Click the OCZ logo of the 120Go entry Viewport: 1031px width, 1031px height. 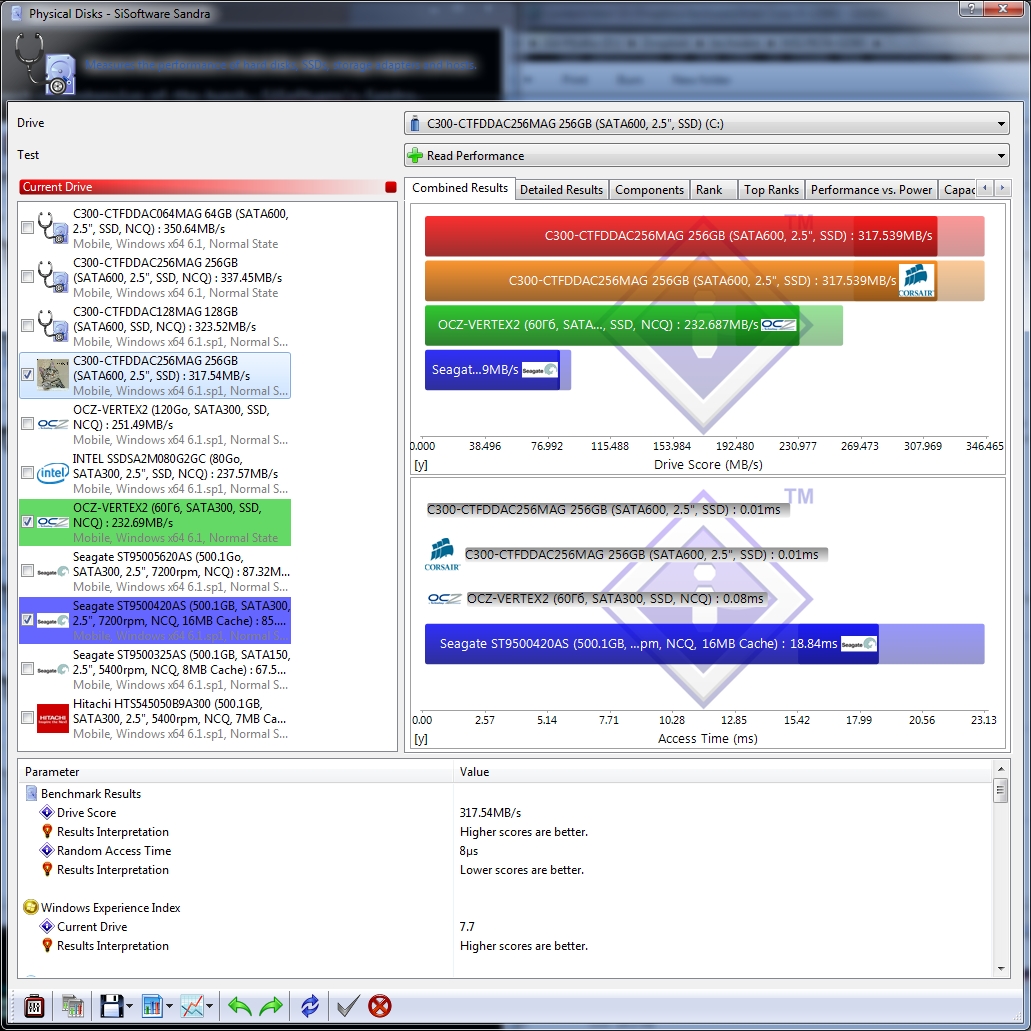[x=53, y=424]
